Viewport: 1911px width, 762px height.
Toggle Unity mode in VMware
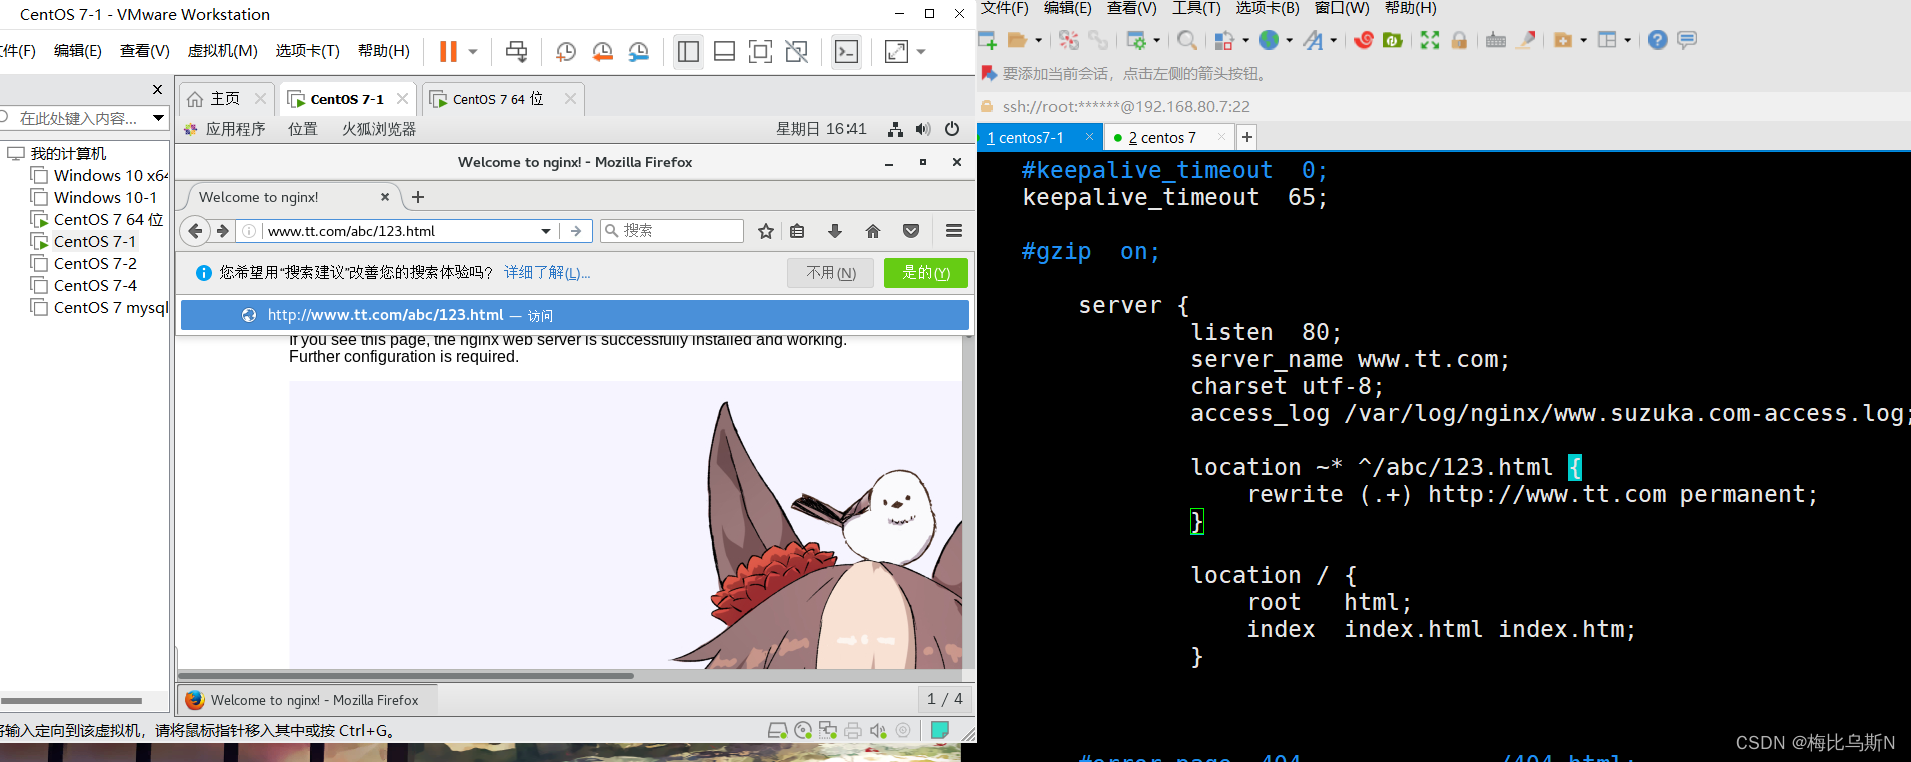click(796, 51)
